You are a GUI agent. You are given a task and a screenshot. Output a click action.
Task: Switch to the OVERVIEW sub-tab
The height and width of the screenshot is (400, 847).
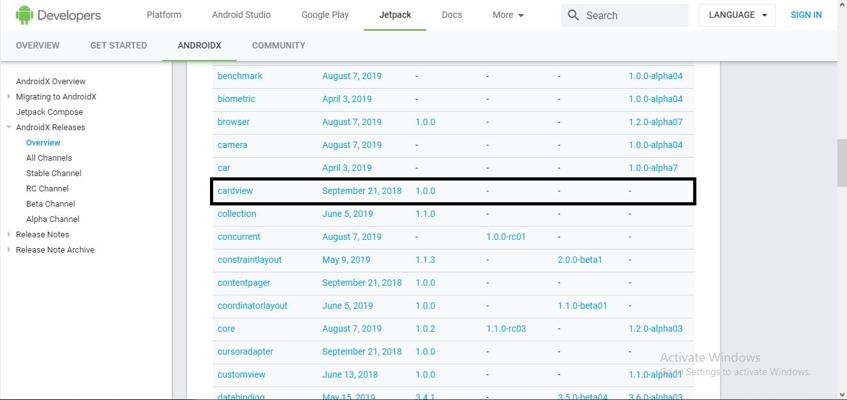pyautogui.click(x=38, y=45)
